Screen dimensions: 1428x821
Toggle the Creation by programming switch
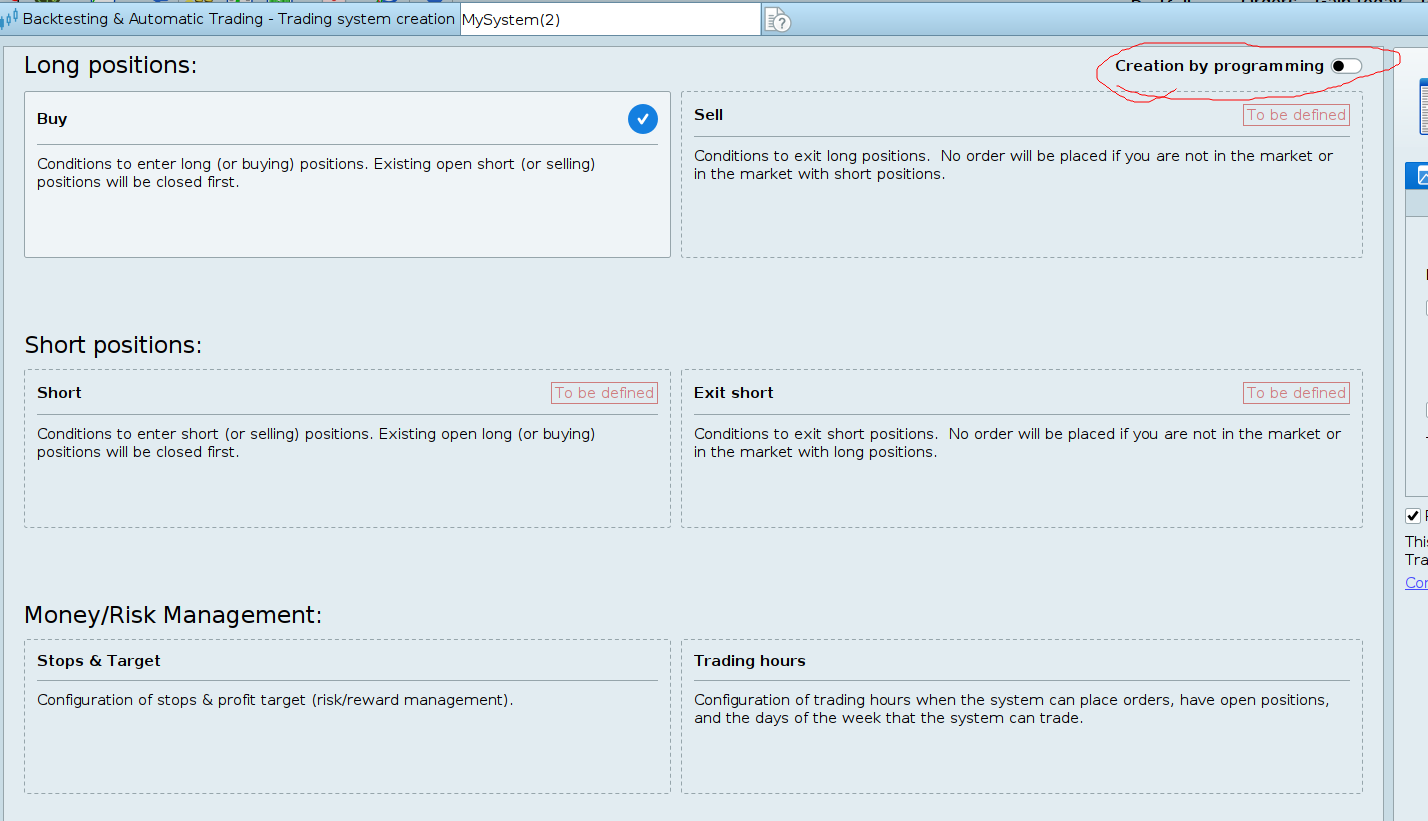pyautogui.click(x=1346, y=66)
